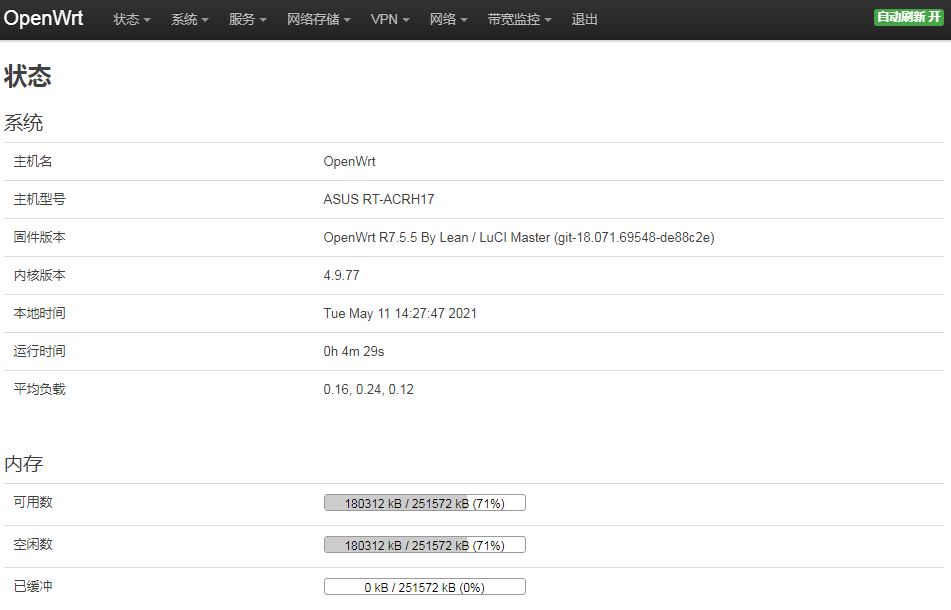Open the VPN menu bar entry

388,19
